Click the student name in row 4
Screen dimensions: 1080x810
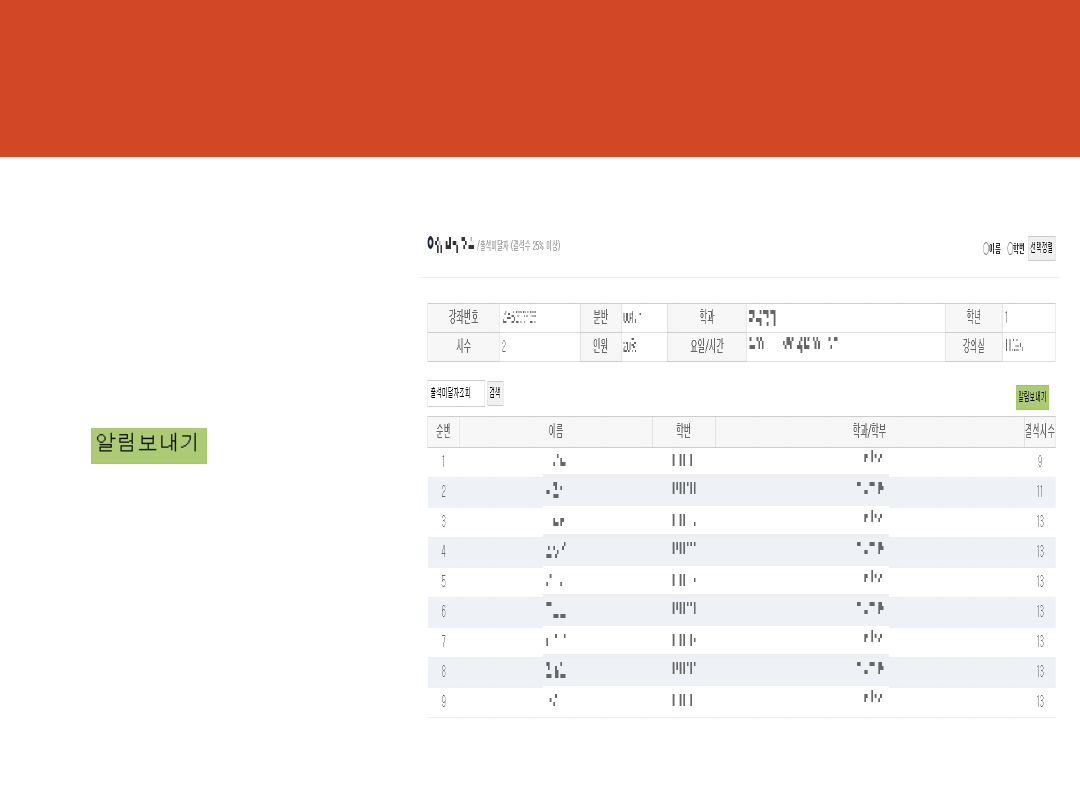tap(556, 551)
